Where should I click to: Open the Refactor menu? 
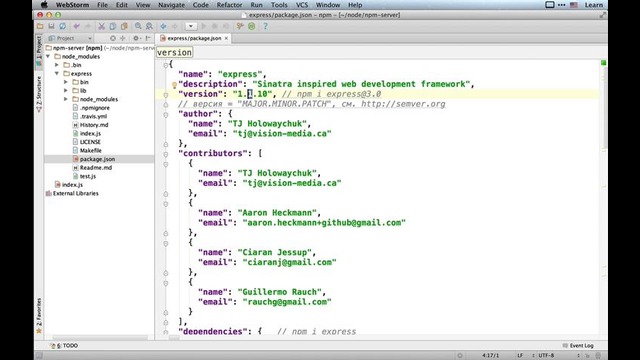(x=229, y=5)
